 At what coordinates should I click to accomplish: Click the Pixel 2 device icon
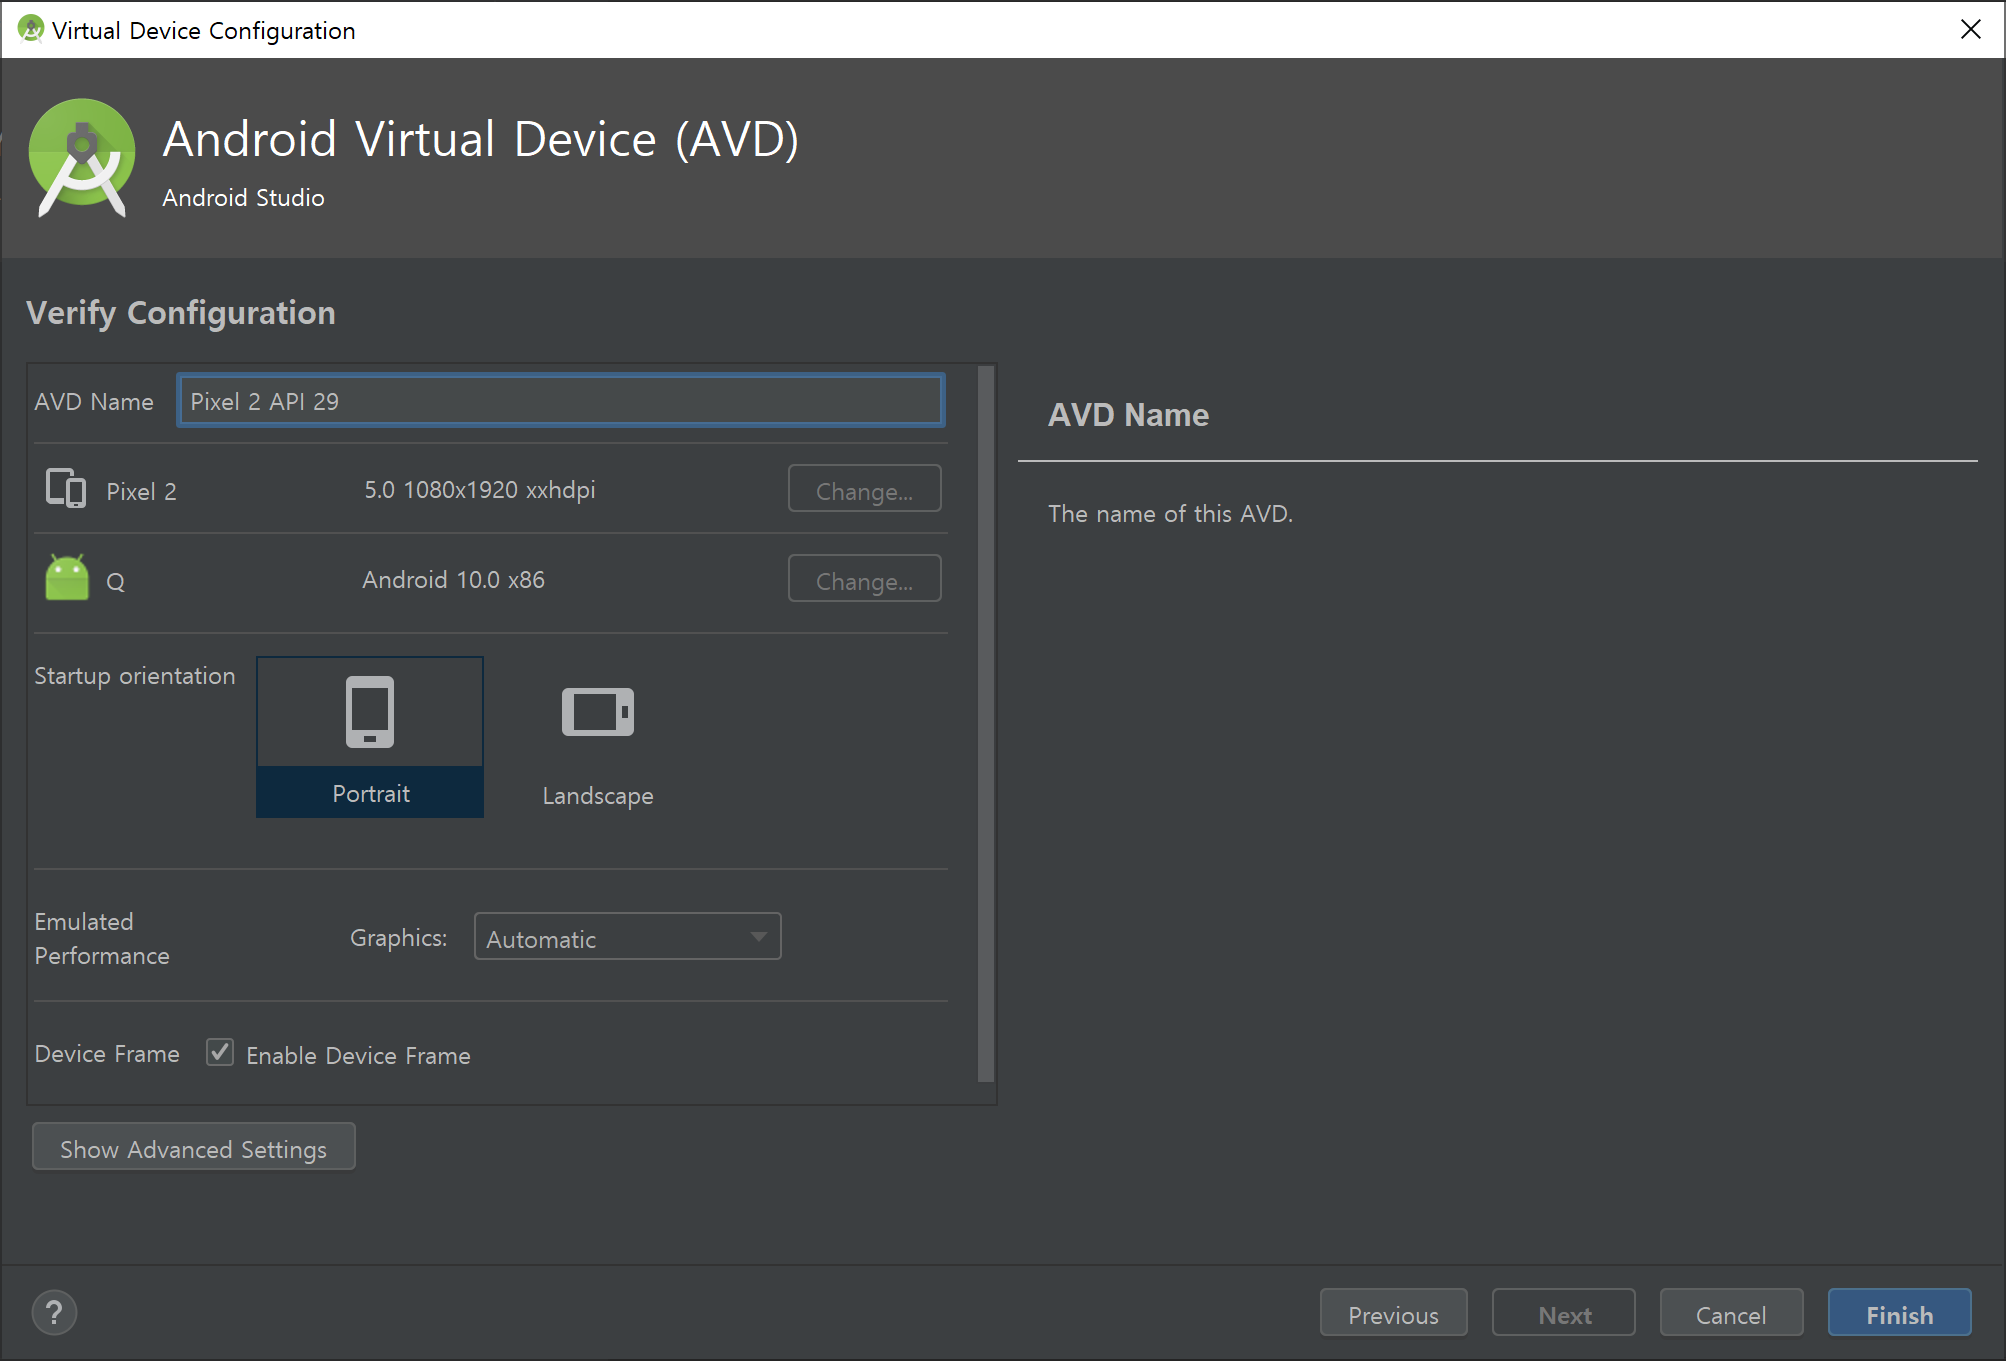click(x=66, y=489)
